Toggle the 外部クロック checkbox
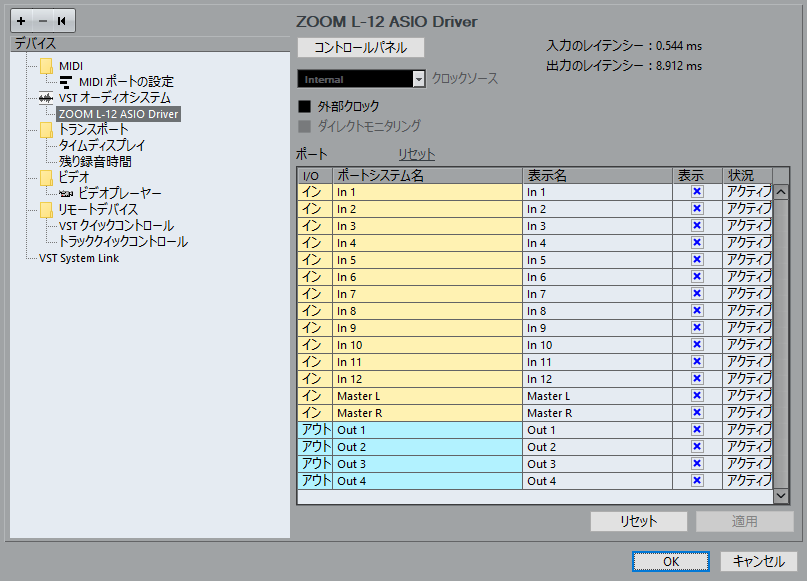 (x=305, y=107)
